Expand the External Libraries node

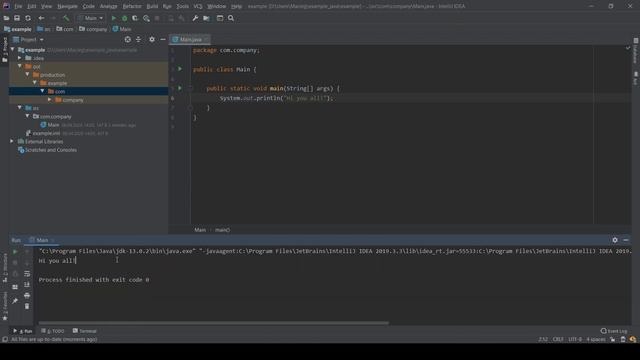[x=12, y=141]
